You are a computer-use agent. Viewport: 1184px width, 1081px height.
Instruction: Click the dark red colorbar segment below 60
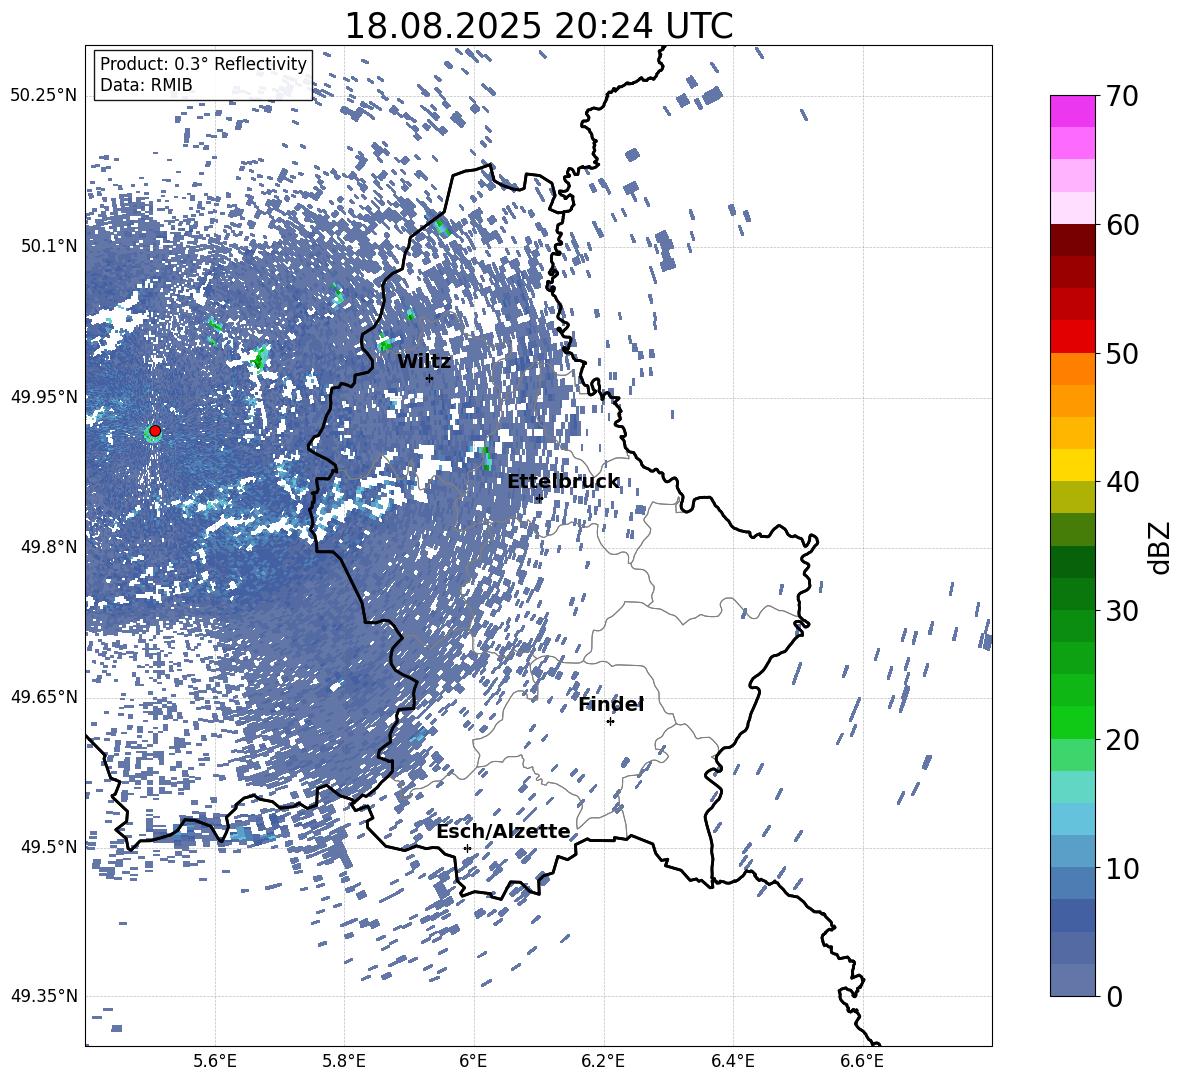pyautogui.click(x=1072, y=240)
